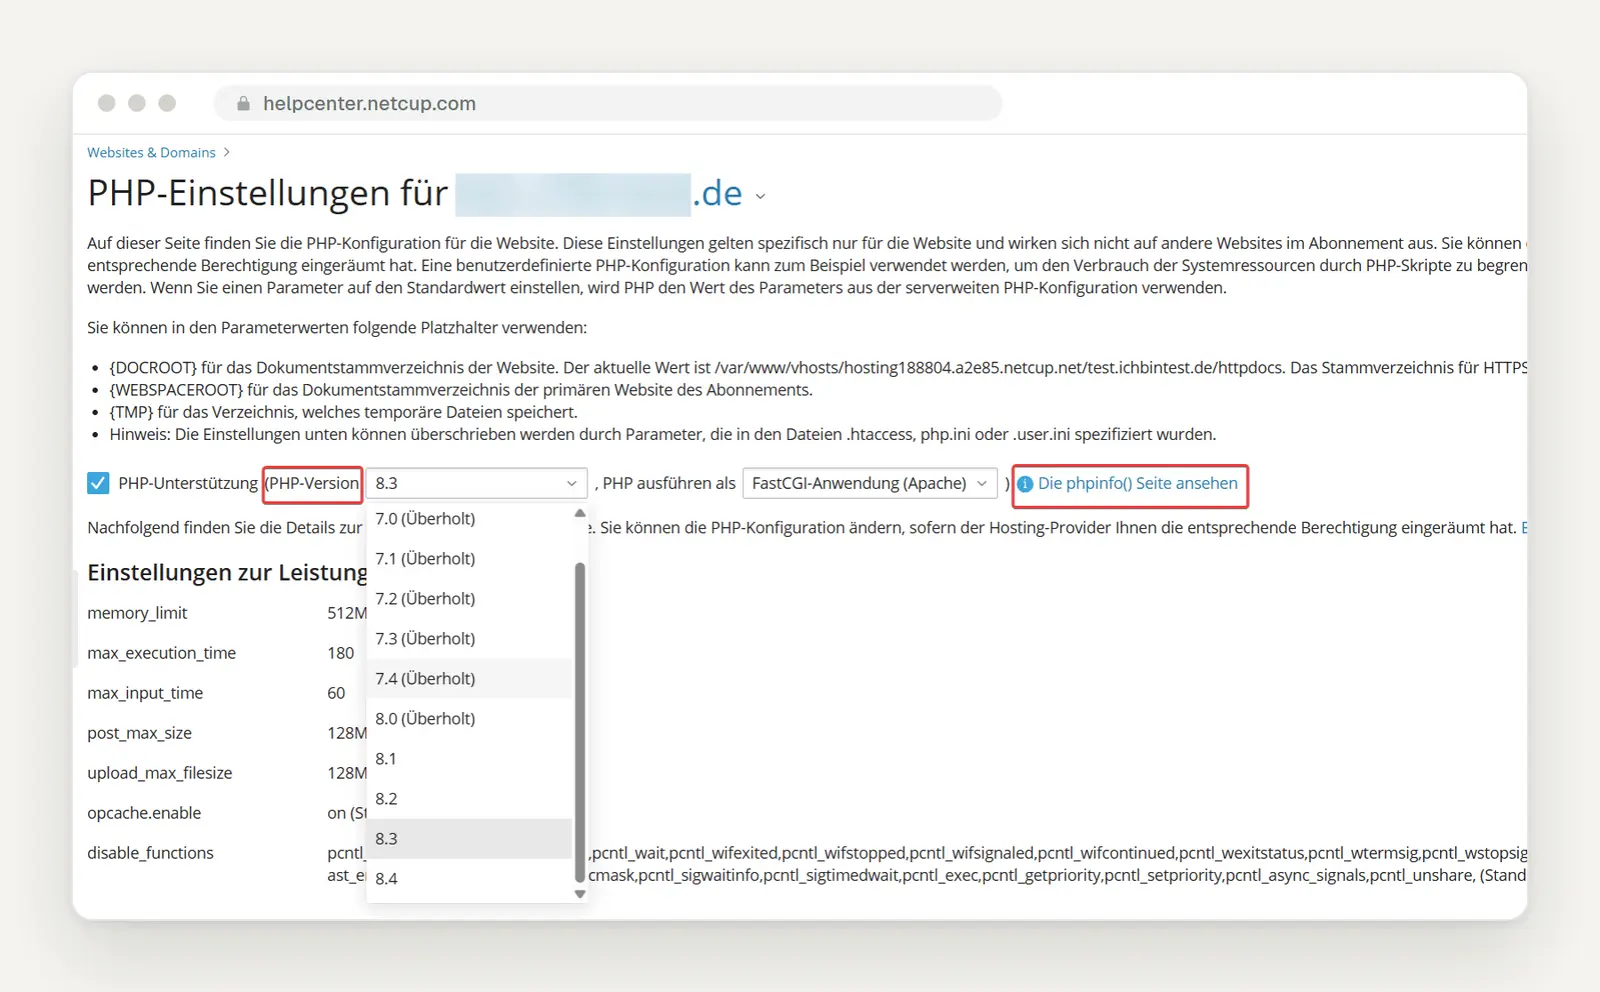Pick 7.4 (Überholt) in the dropdown list

(468, 678)
